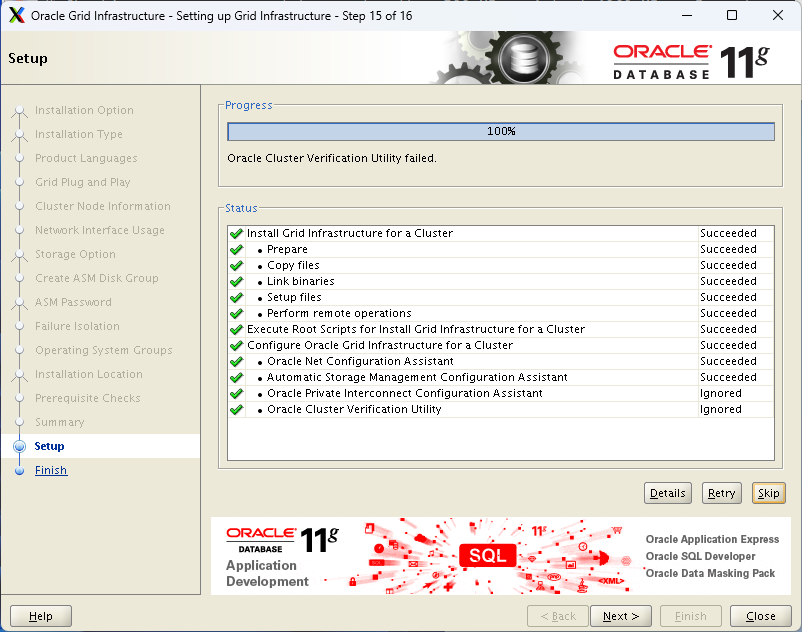Open the Help button
The height and width of the screenshot is (632, 802).
tap(41, 616)
